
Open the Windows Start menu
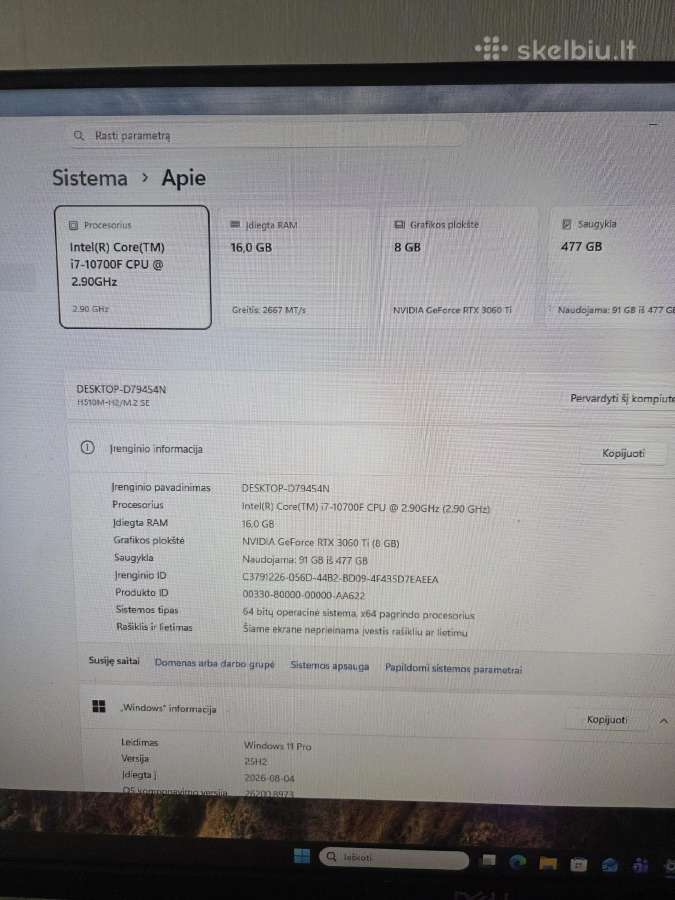[x=302, y=856]
